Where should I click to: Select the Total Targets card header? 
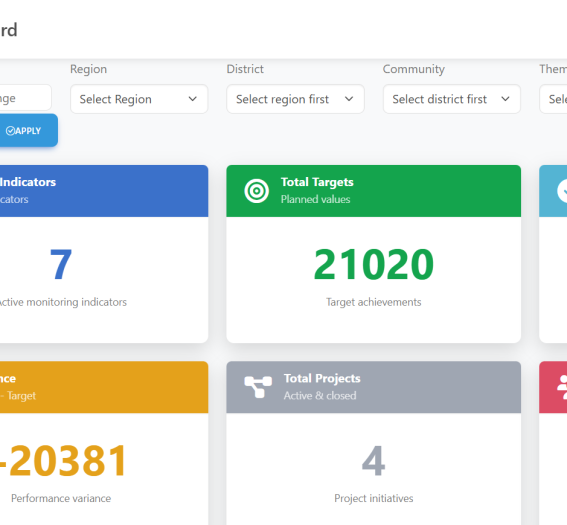click(x=374, y=191)
